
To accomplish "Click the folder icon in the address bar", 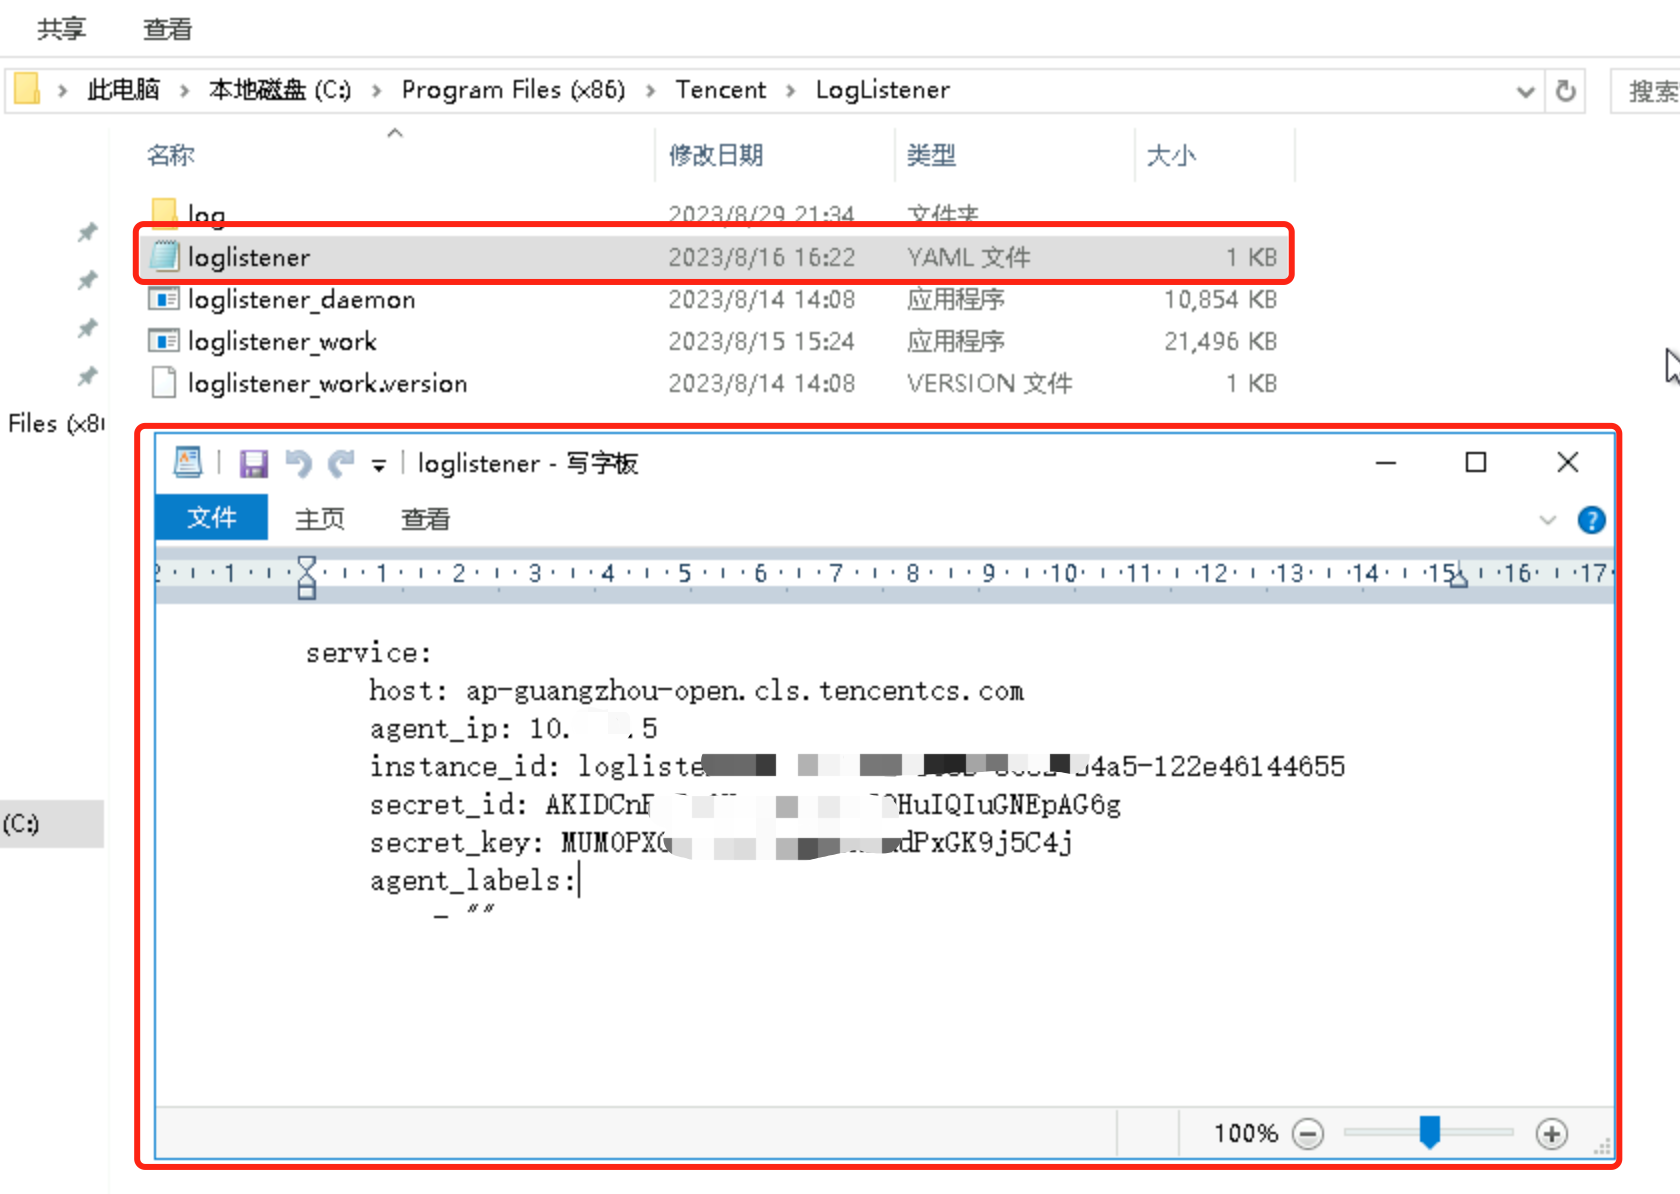I will pyautogui.click(x=28, y=89).
